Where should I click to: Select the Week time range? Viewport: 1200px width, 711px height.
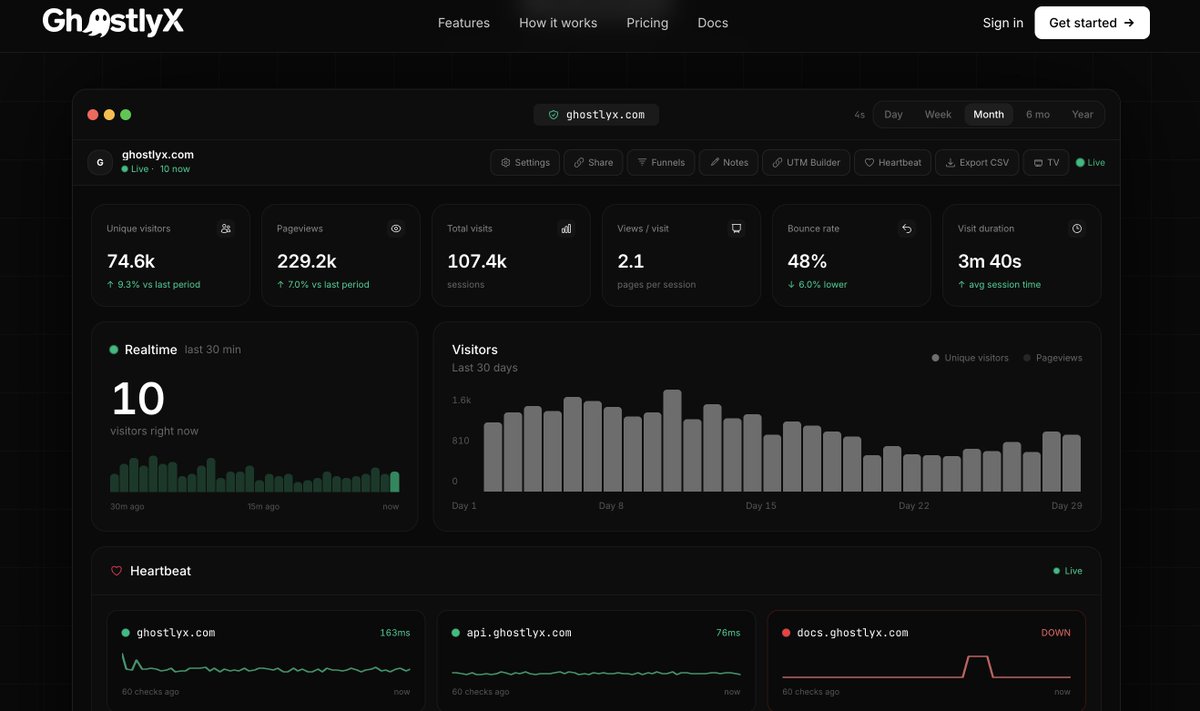coord(938,114)
